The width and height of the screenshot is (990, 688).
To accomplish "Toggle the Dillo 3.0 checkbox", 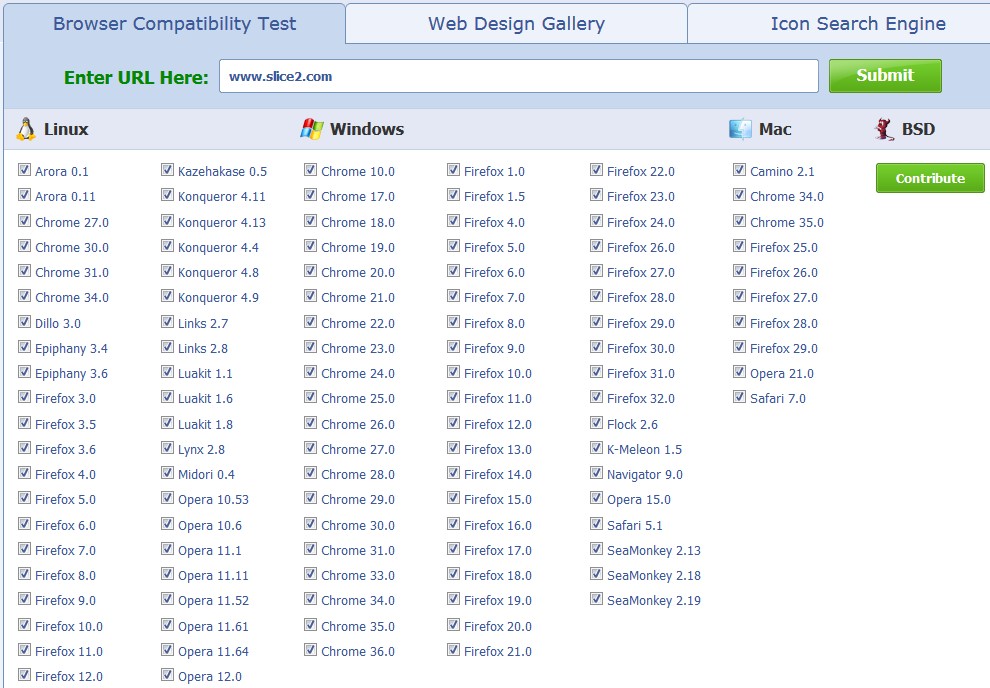I will click(25, 322).
